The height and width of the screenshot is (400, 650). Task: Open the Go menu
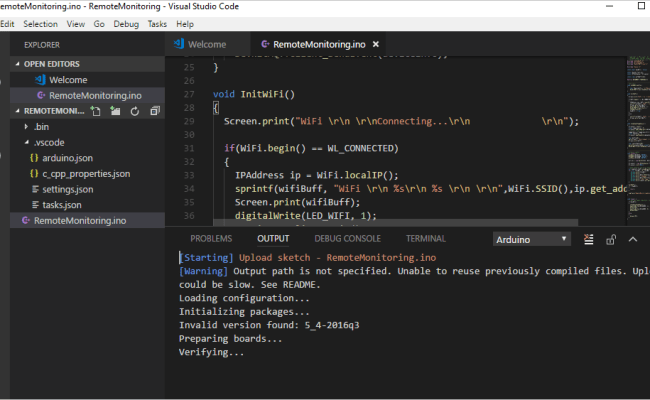[99, 24]
